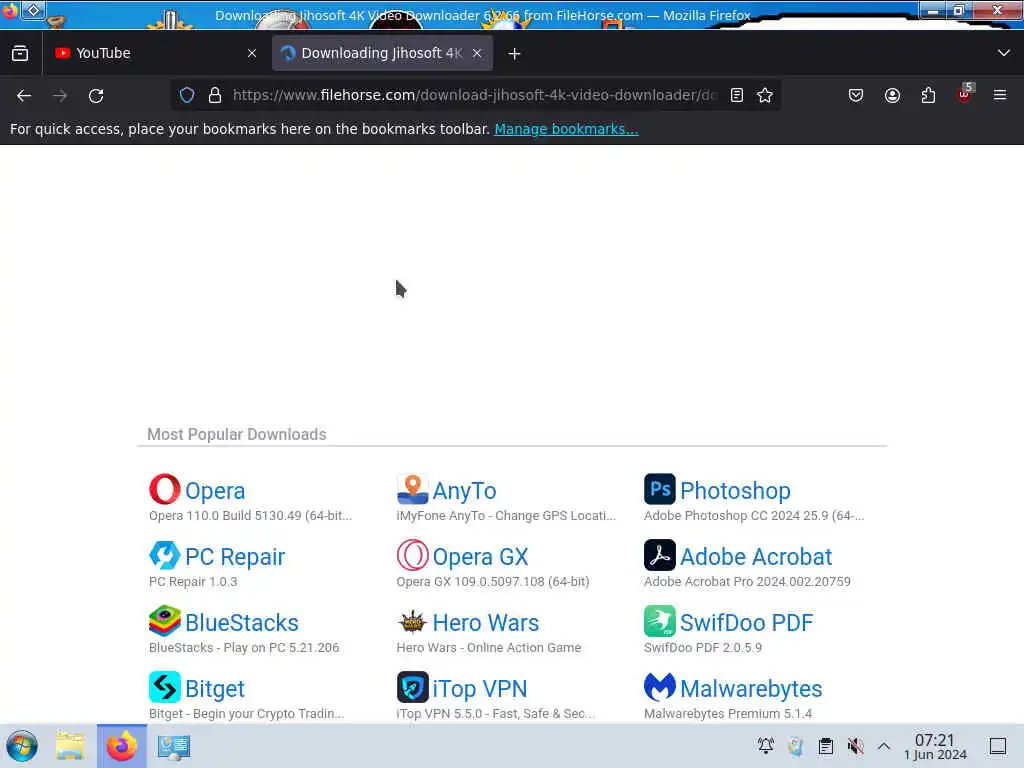Show site security padlock info
The width and height of the screenshot is (1024, 768).
[215, 95]
